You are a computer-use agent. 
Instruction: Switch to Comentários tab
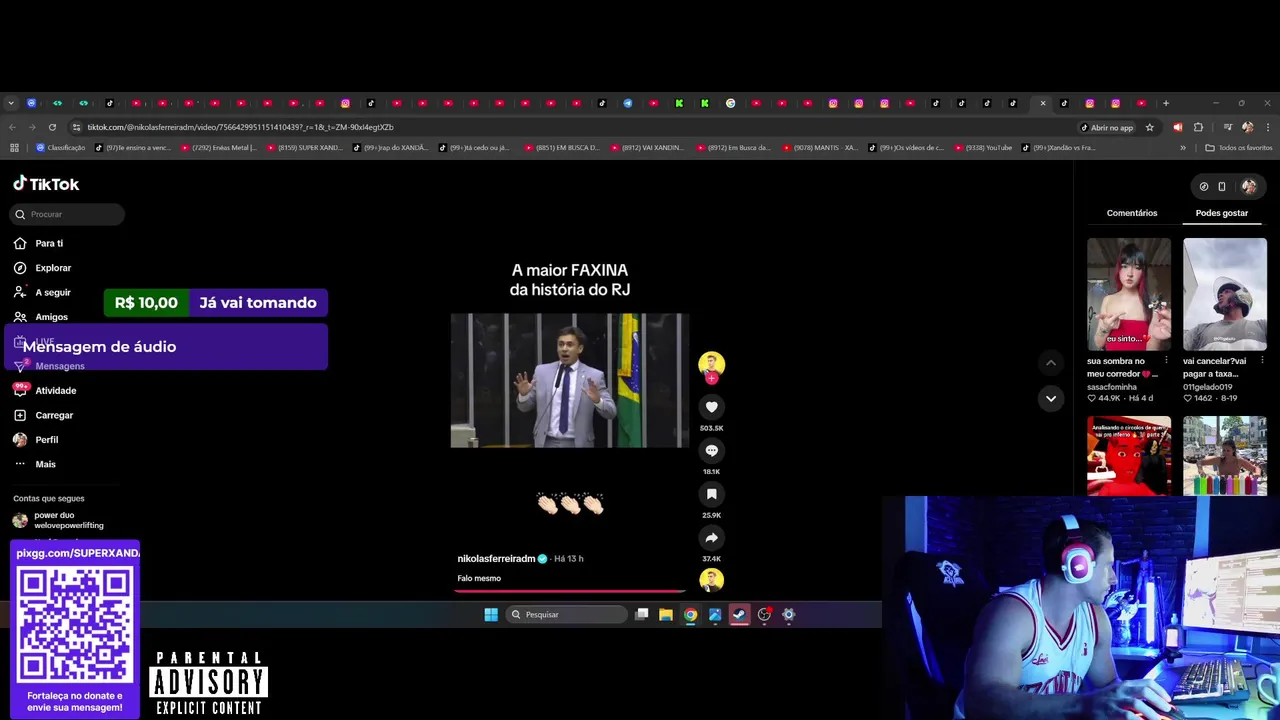pos(1132,213)
